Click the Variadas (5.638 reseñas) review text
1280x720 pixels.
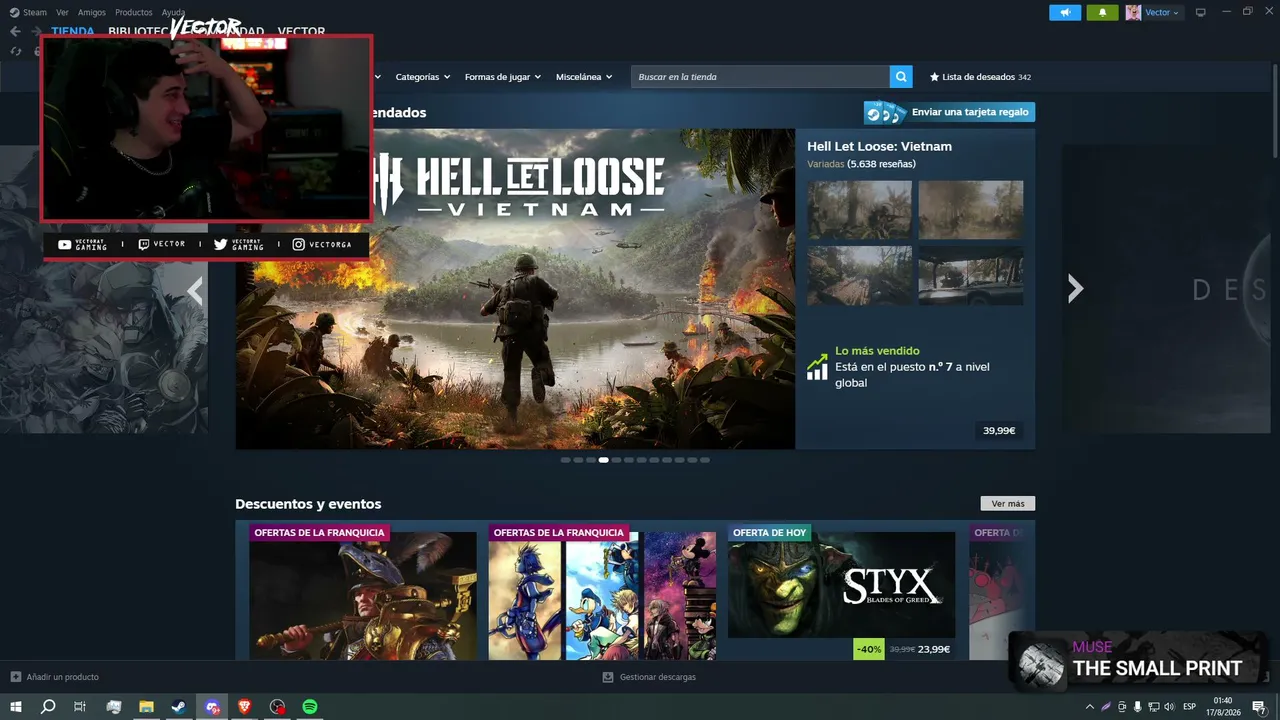click(861, 164)
